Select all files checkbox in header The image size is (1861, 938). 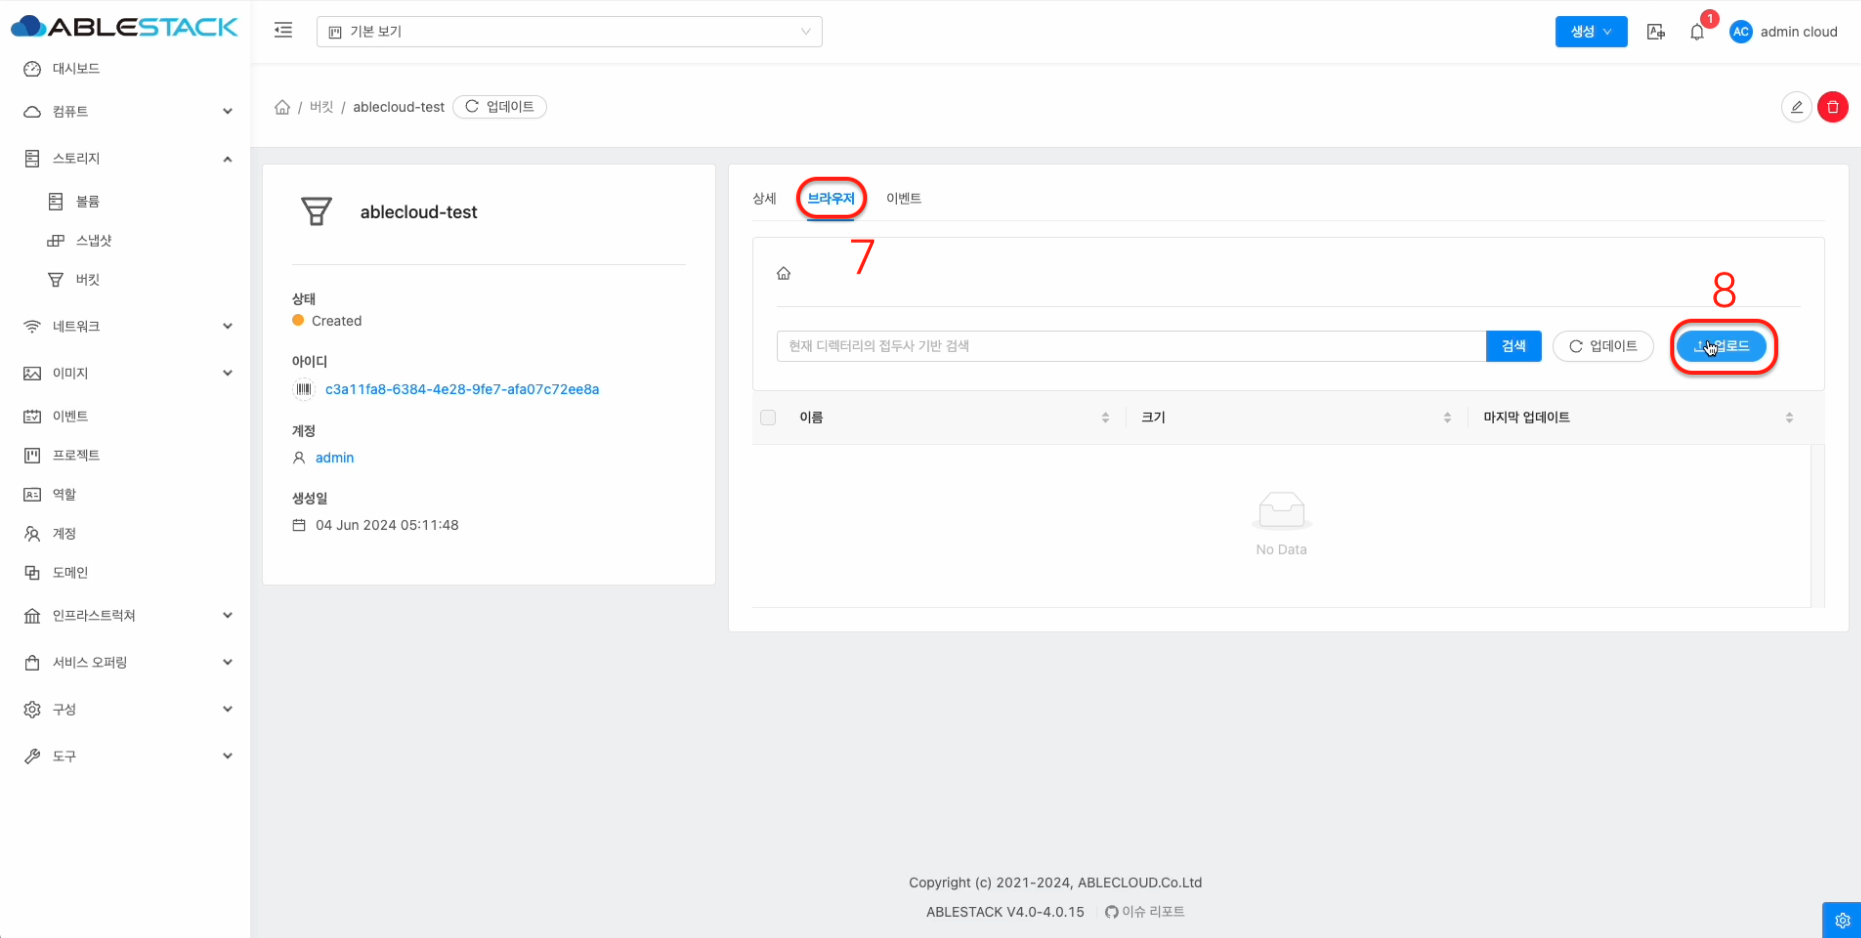coord(768,418)
